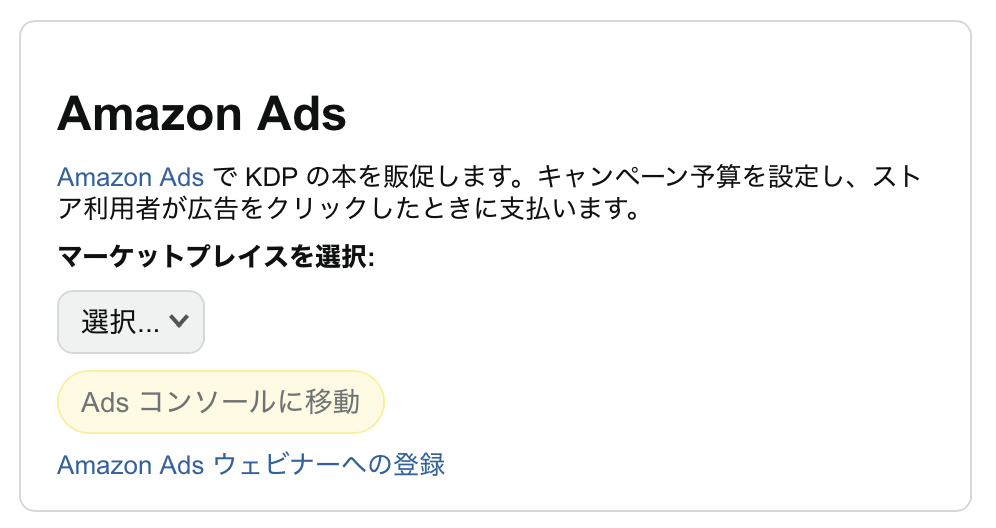
Task: Click the Amazon Ads heading
Action: point(202,114)
